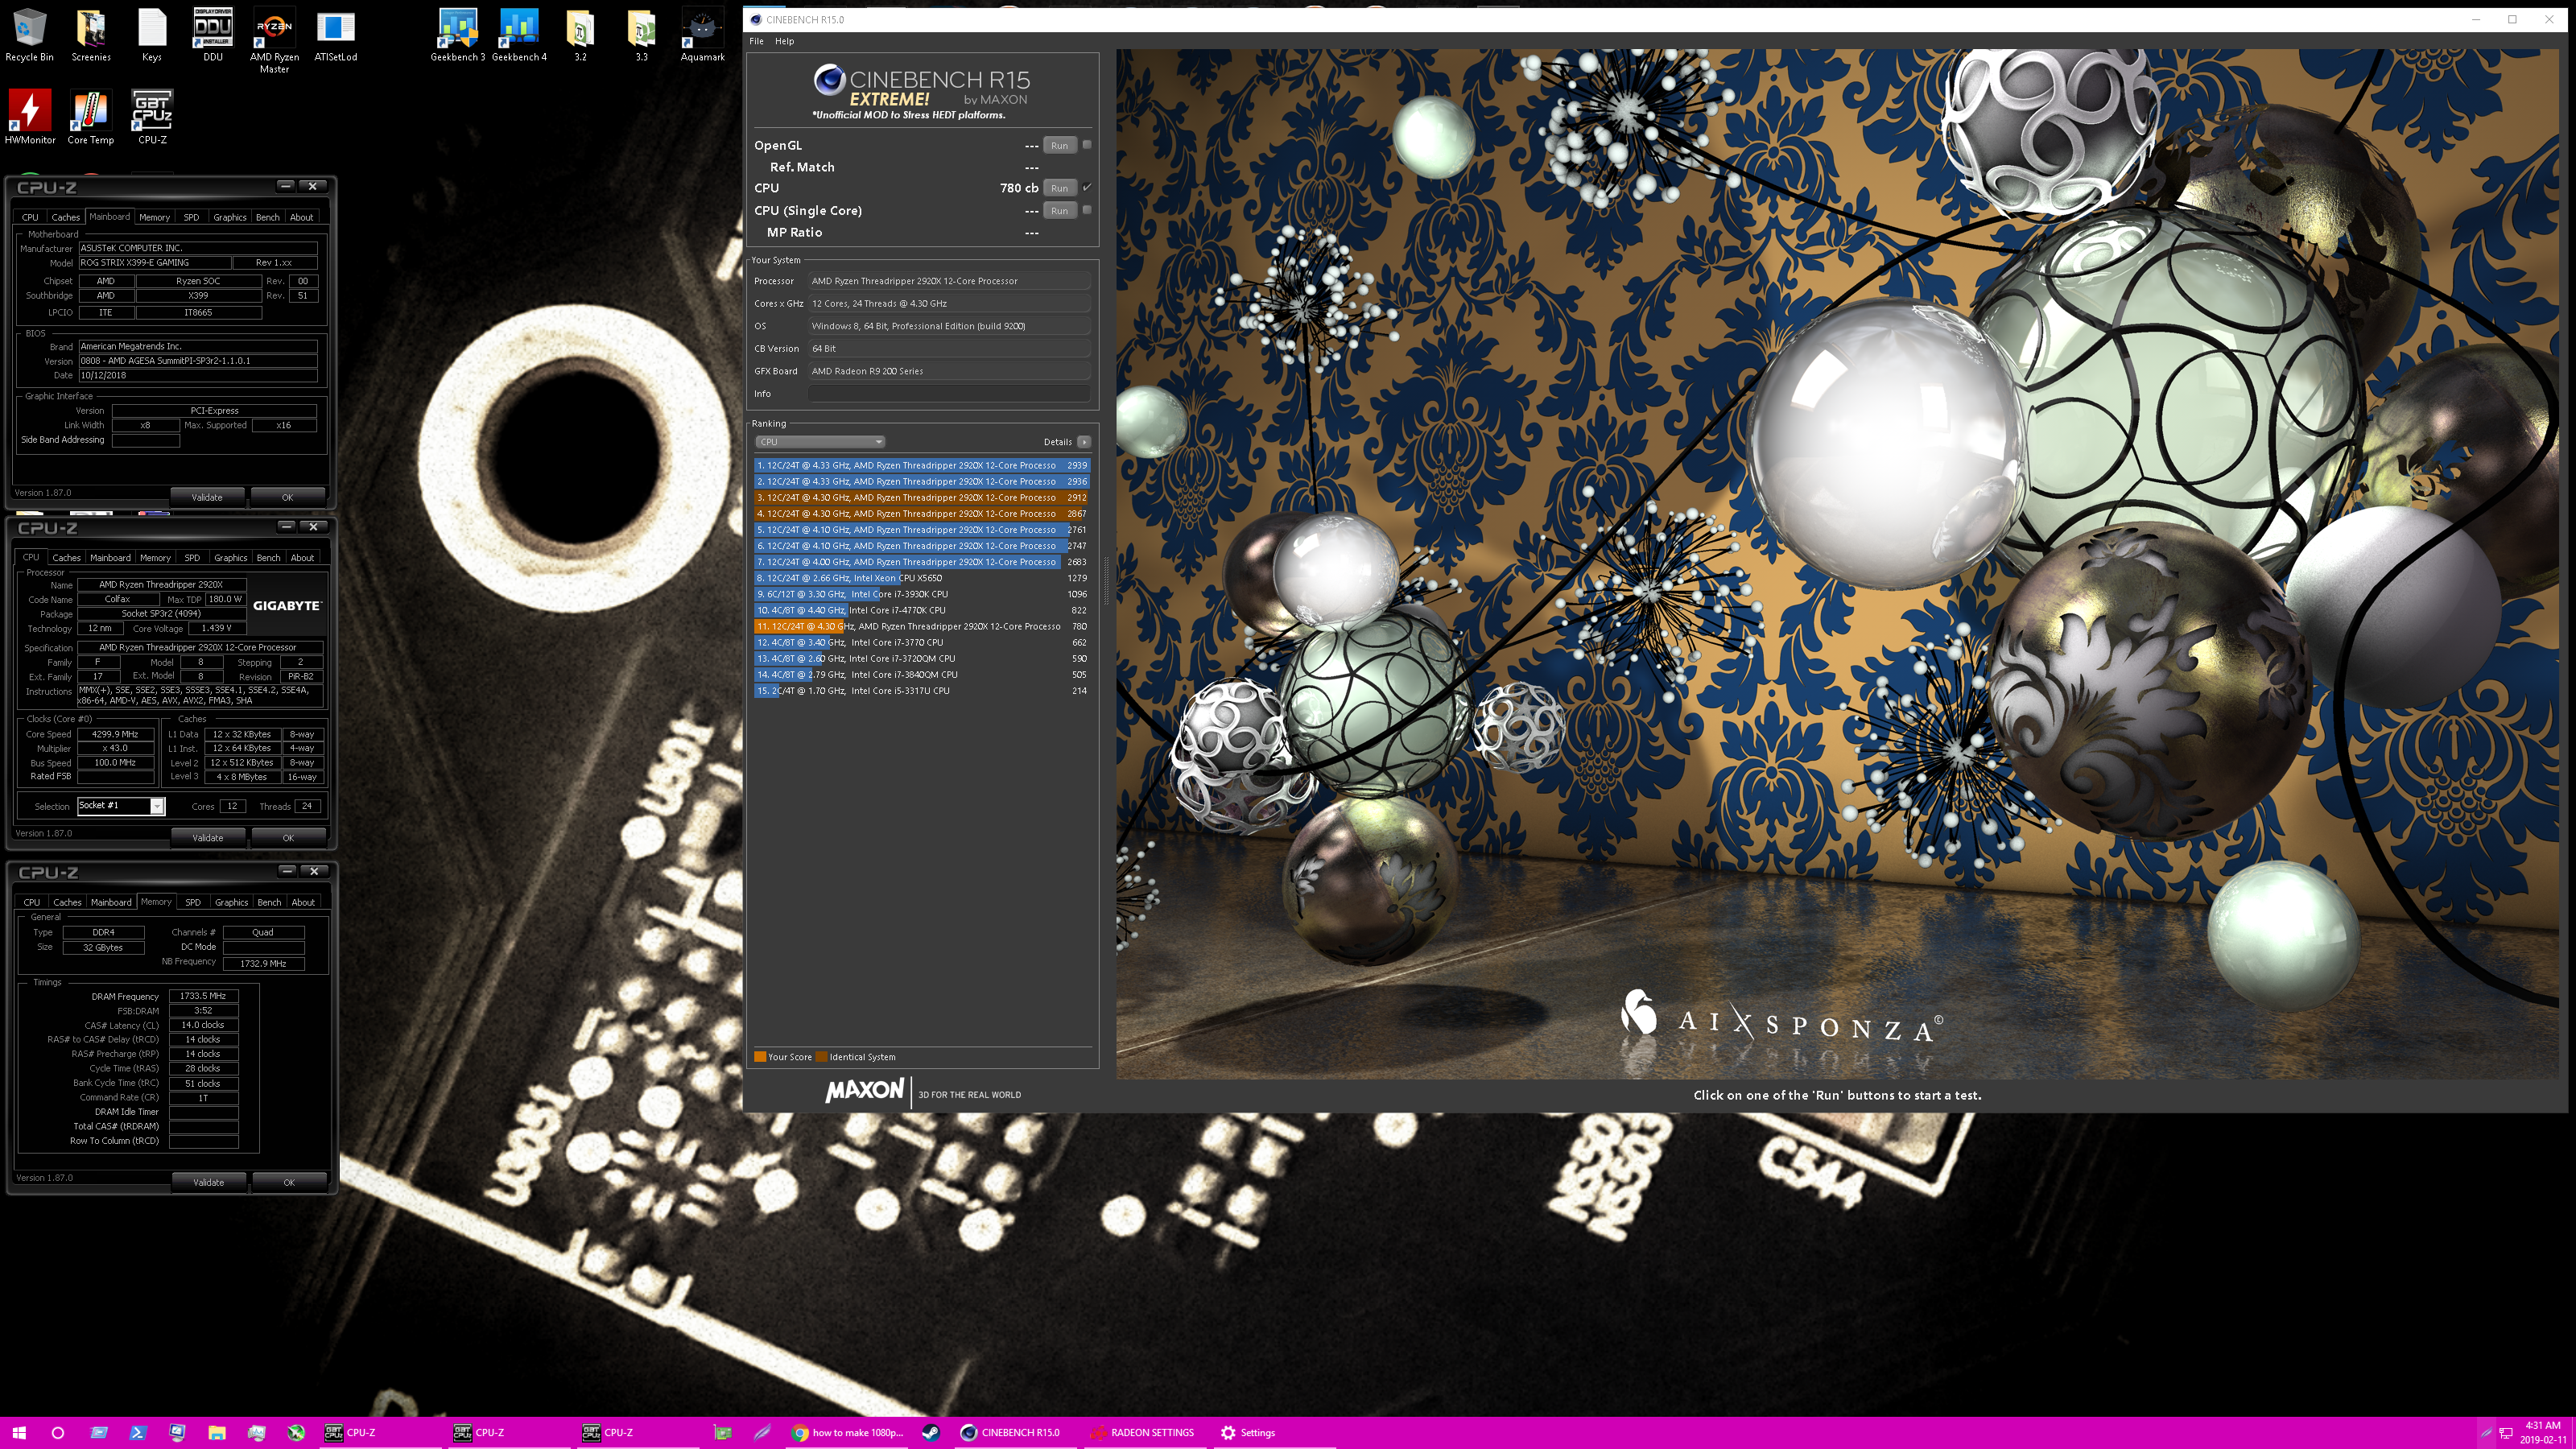Open Steam from the taskbar

930,1433
